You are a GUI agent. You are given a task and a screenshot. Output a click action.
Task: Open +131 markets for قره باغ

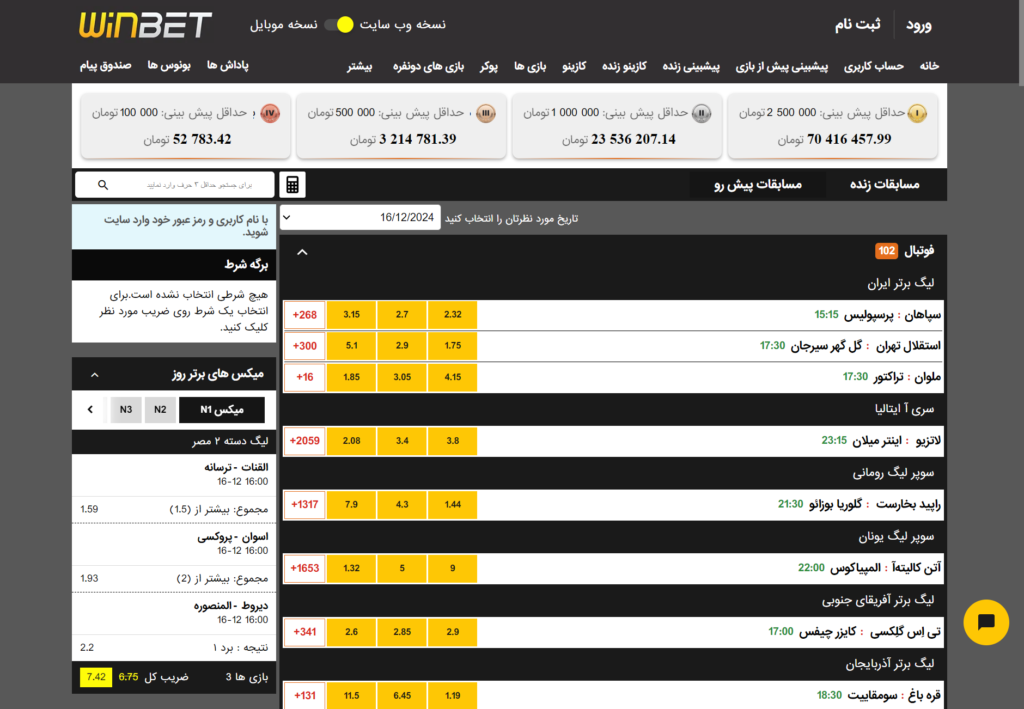(304, 695)
